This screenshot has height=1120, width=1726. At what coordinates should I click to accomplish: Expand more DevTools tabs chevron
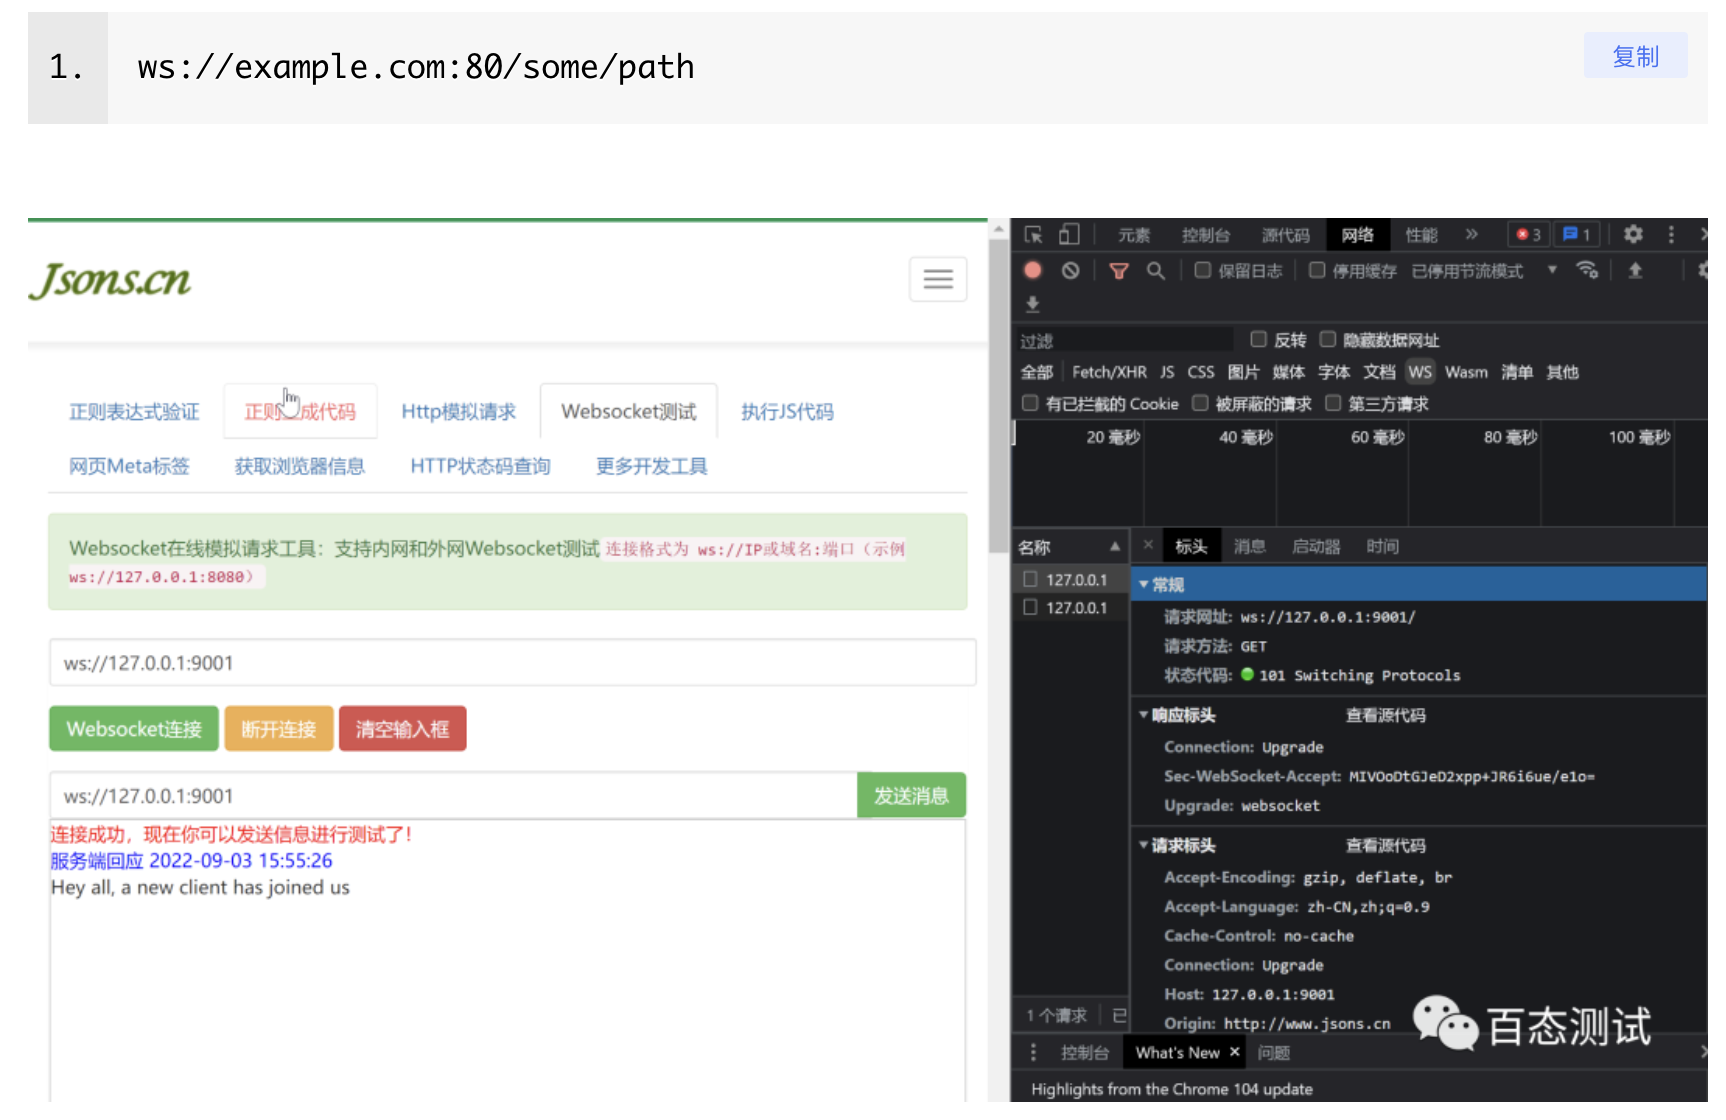click(x=1471, y=234)
